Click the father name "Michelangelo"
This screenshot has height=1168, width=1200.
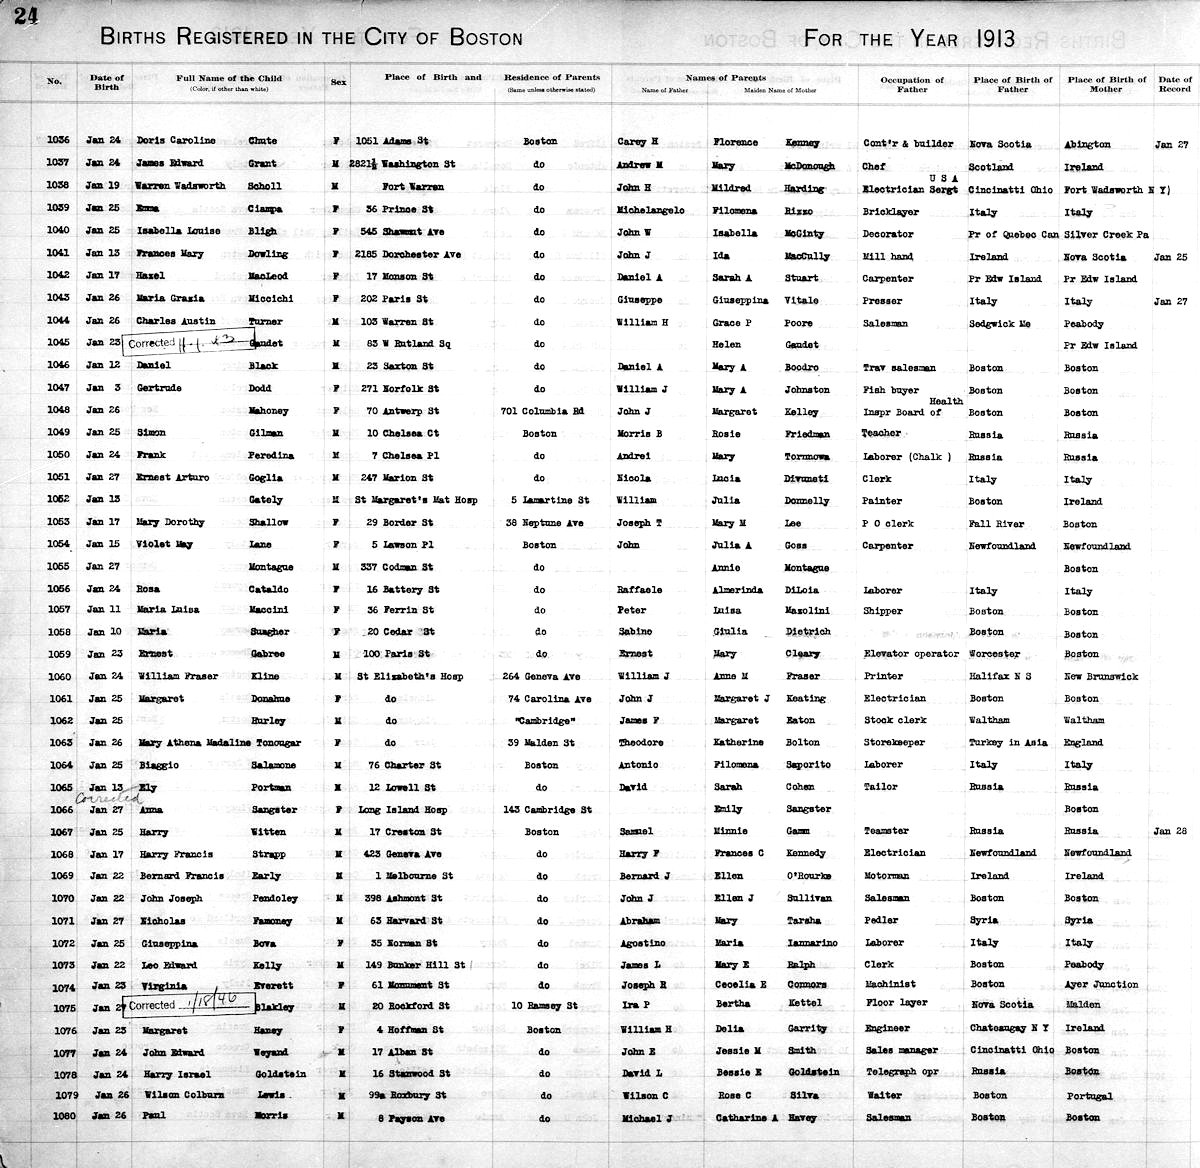coord(651,211)
